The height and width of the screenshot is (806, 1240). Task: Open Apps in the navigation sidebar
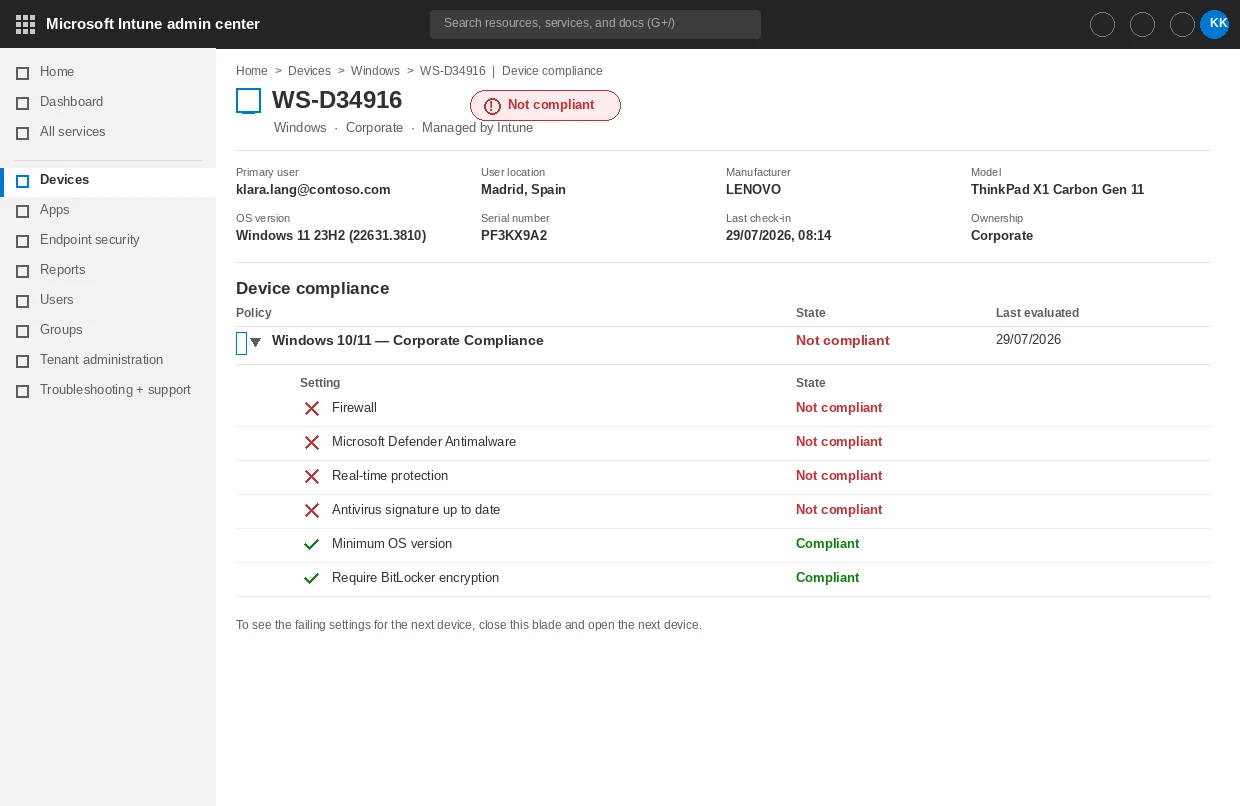tap(108, 210)
